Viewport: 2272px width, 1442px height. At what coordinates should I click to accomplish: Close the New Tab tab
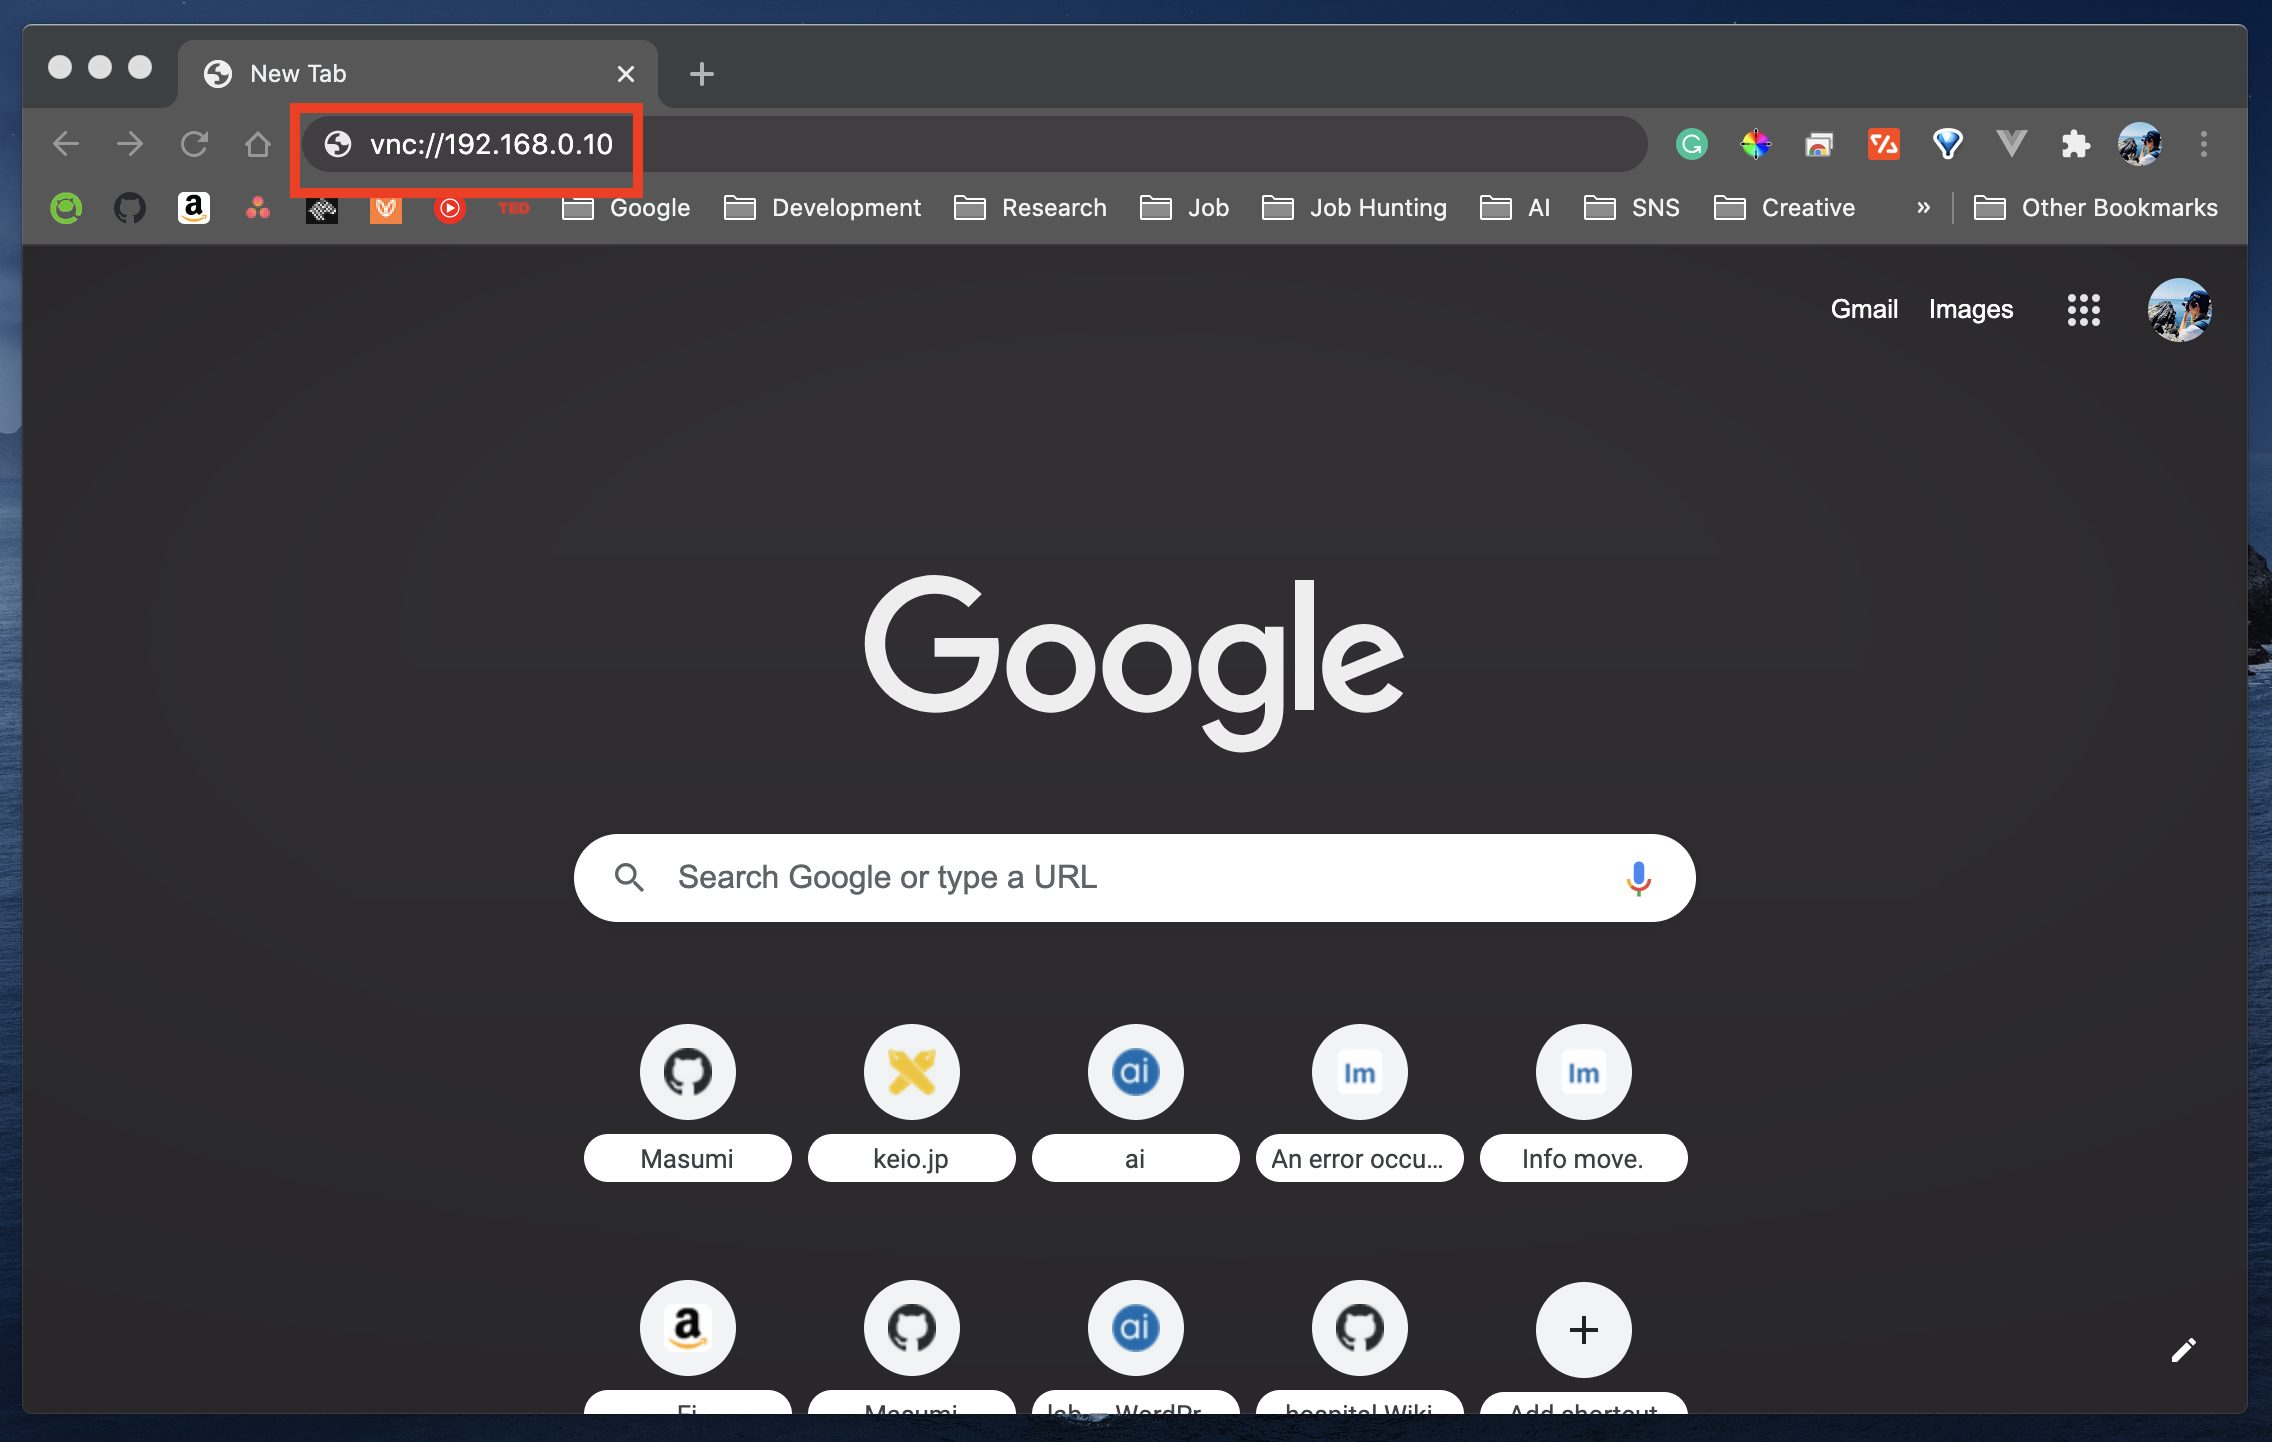pyautogui.click(x=626, y=74)
